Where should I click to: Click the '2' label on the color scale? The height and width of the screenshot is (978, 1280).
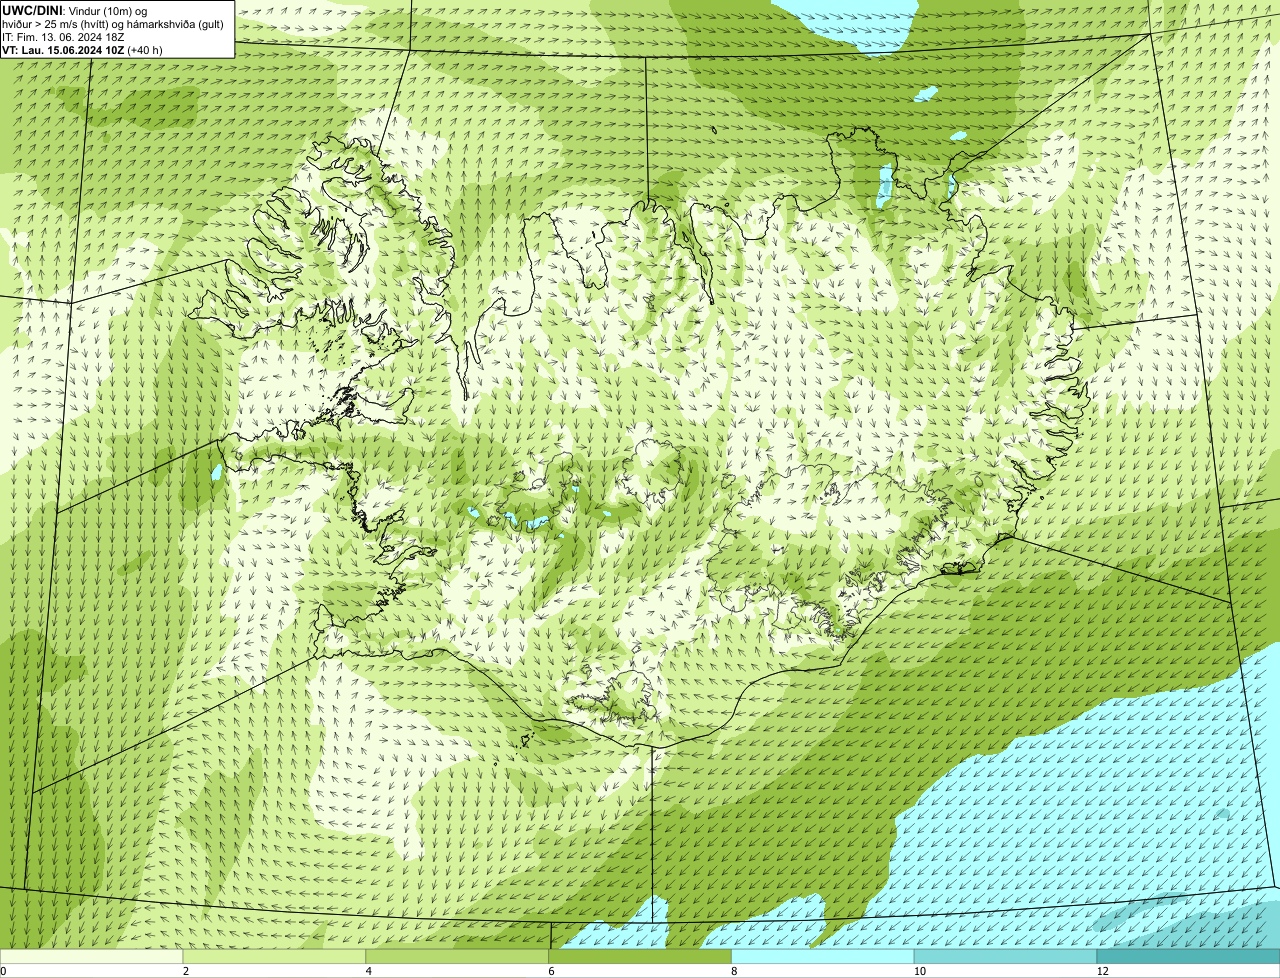(x=185, y=971)
